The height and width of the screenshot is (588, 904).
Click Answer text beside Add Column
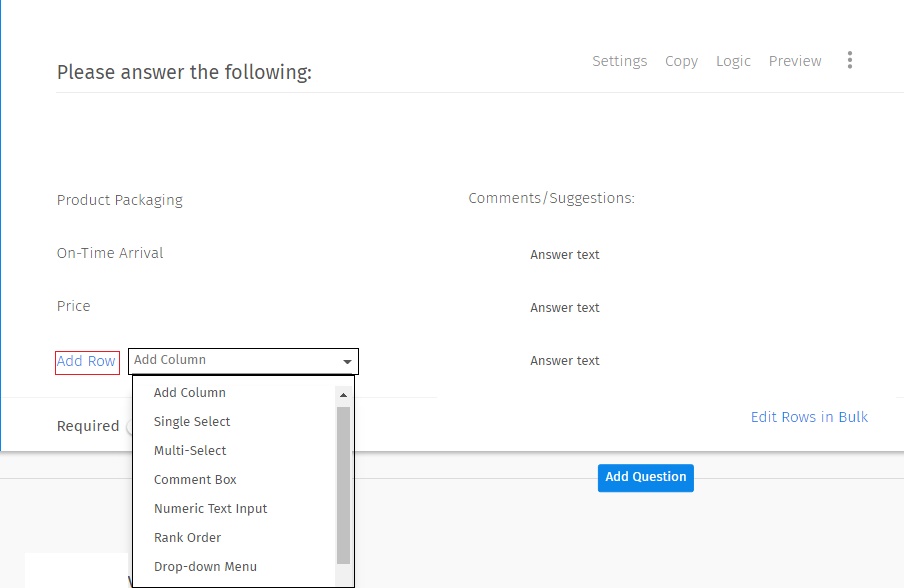point(564,361)
